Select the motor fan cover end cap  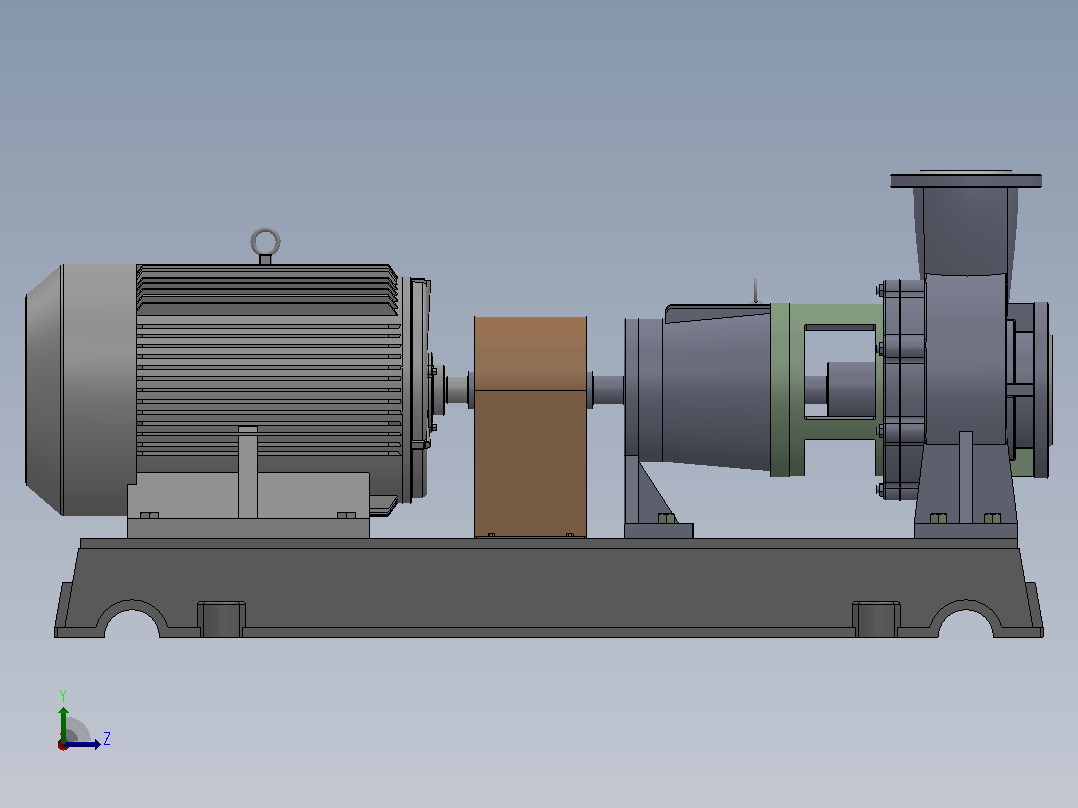point(80,389)
